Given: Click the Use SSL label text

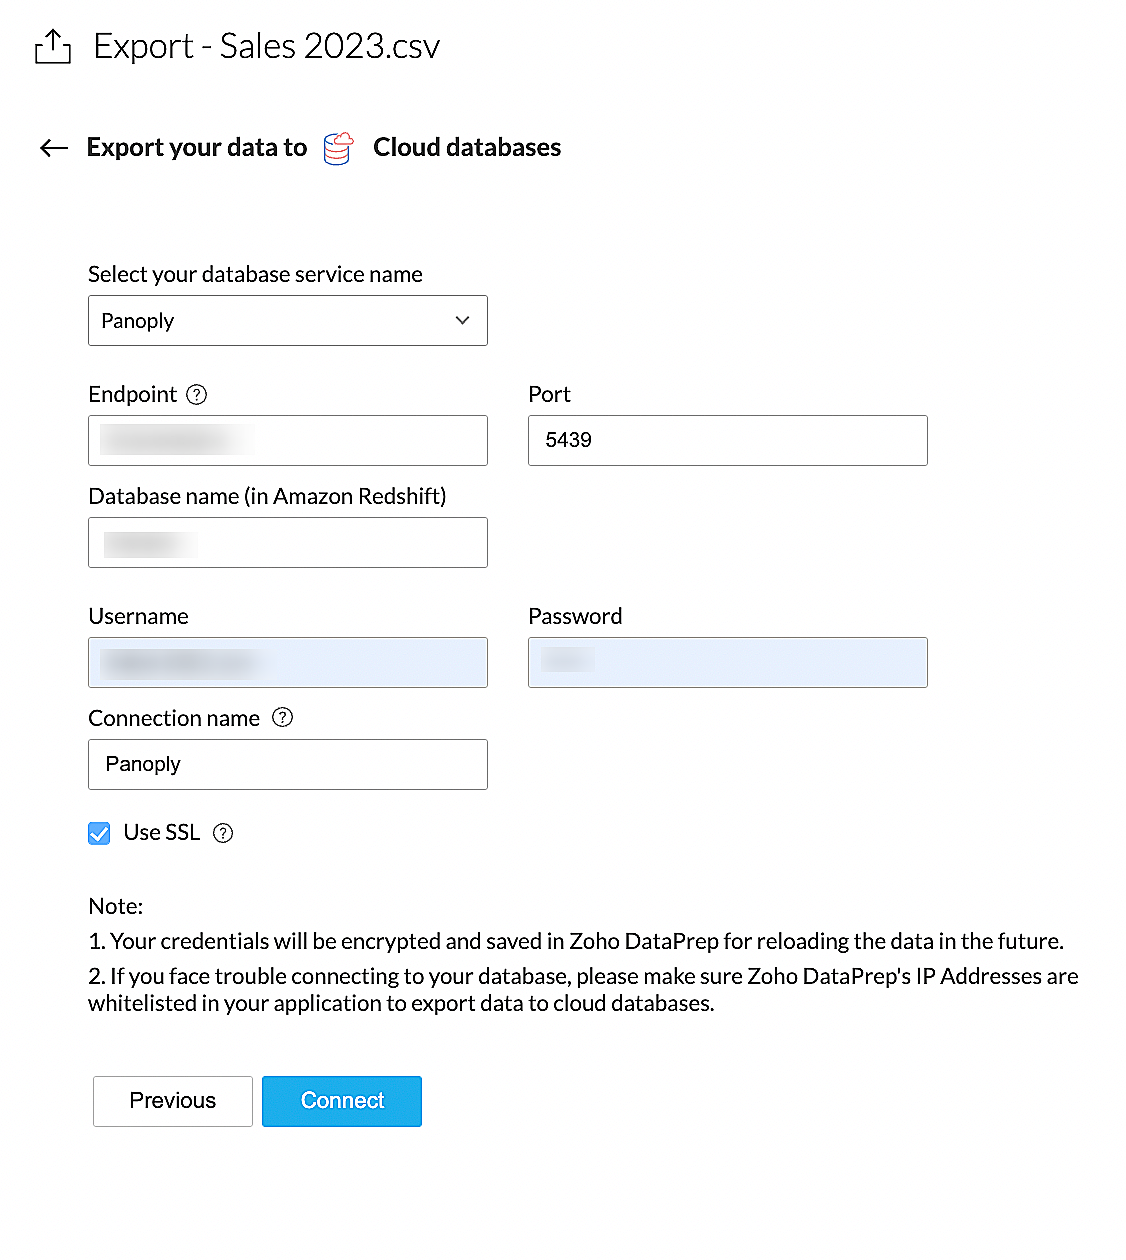Looking at the screenshot, I should click(161, 832).
